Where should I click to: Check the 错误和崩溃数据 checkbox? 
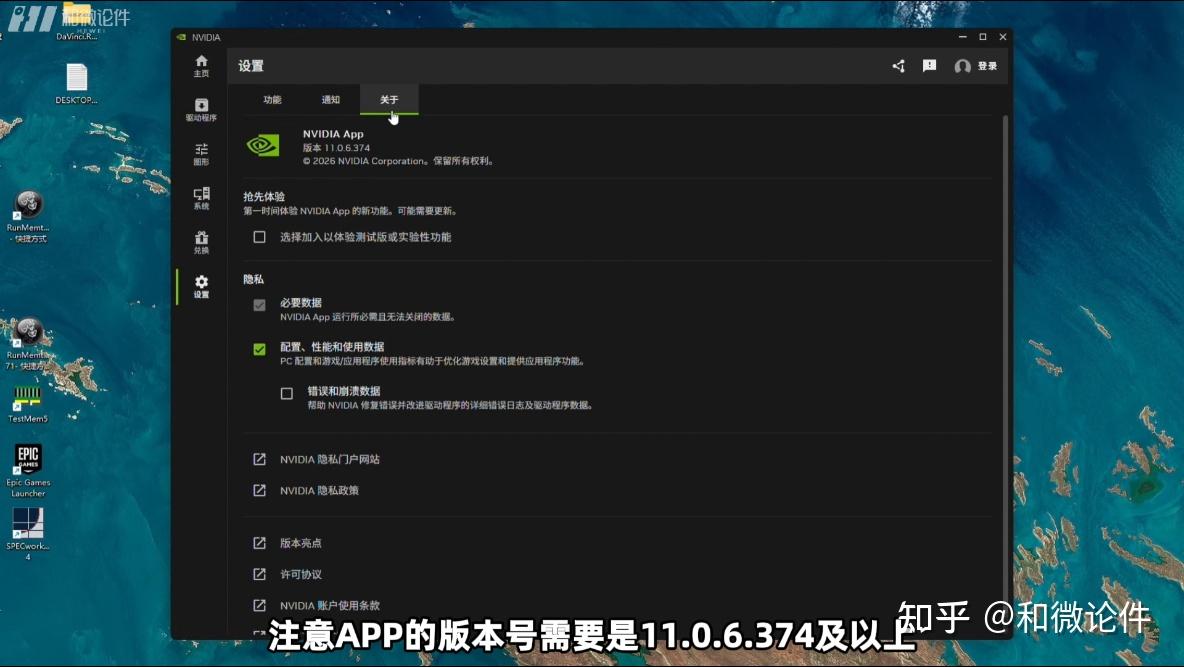click(286, 394)
